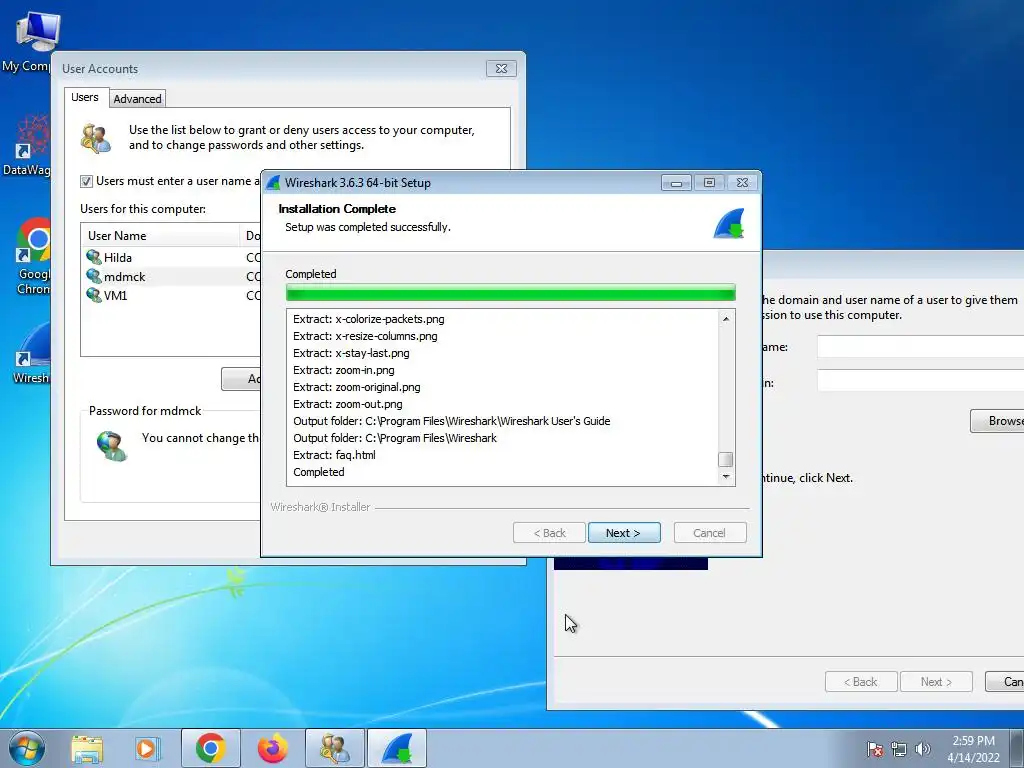Screen dimensions: 1024x768
Task: Click the Next button in the add-user wizard
Action: [936, 682]
